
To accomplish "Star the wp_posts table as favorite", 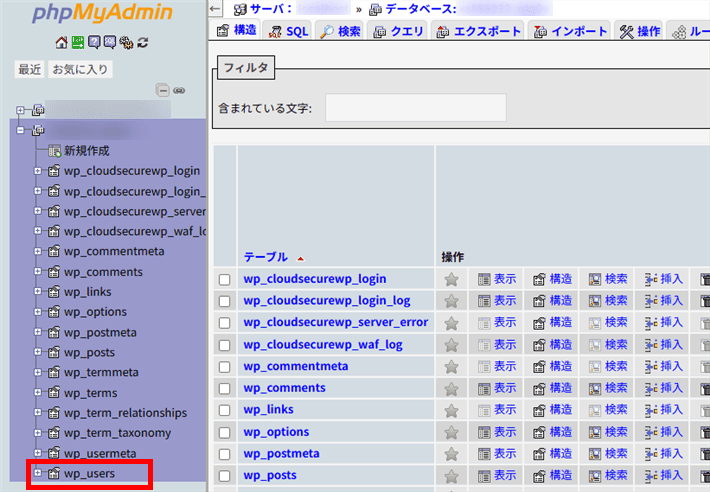I will [451, 476].
